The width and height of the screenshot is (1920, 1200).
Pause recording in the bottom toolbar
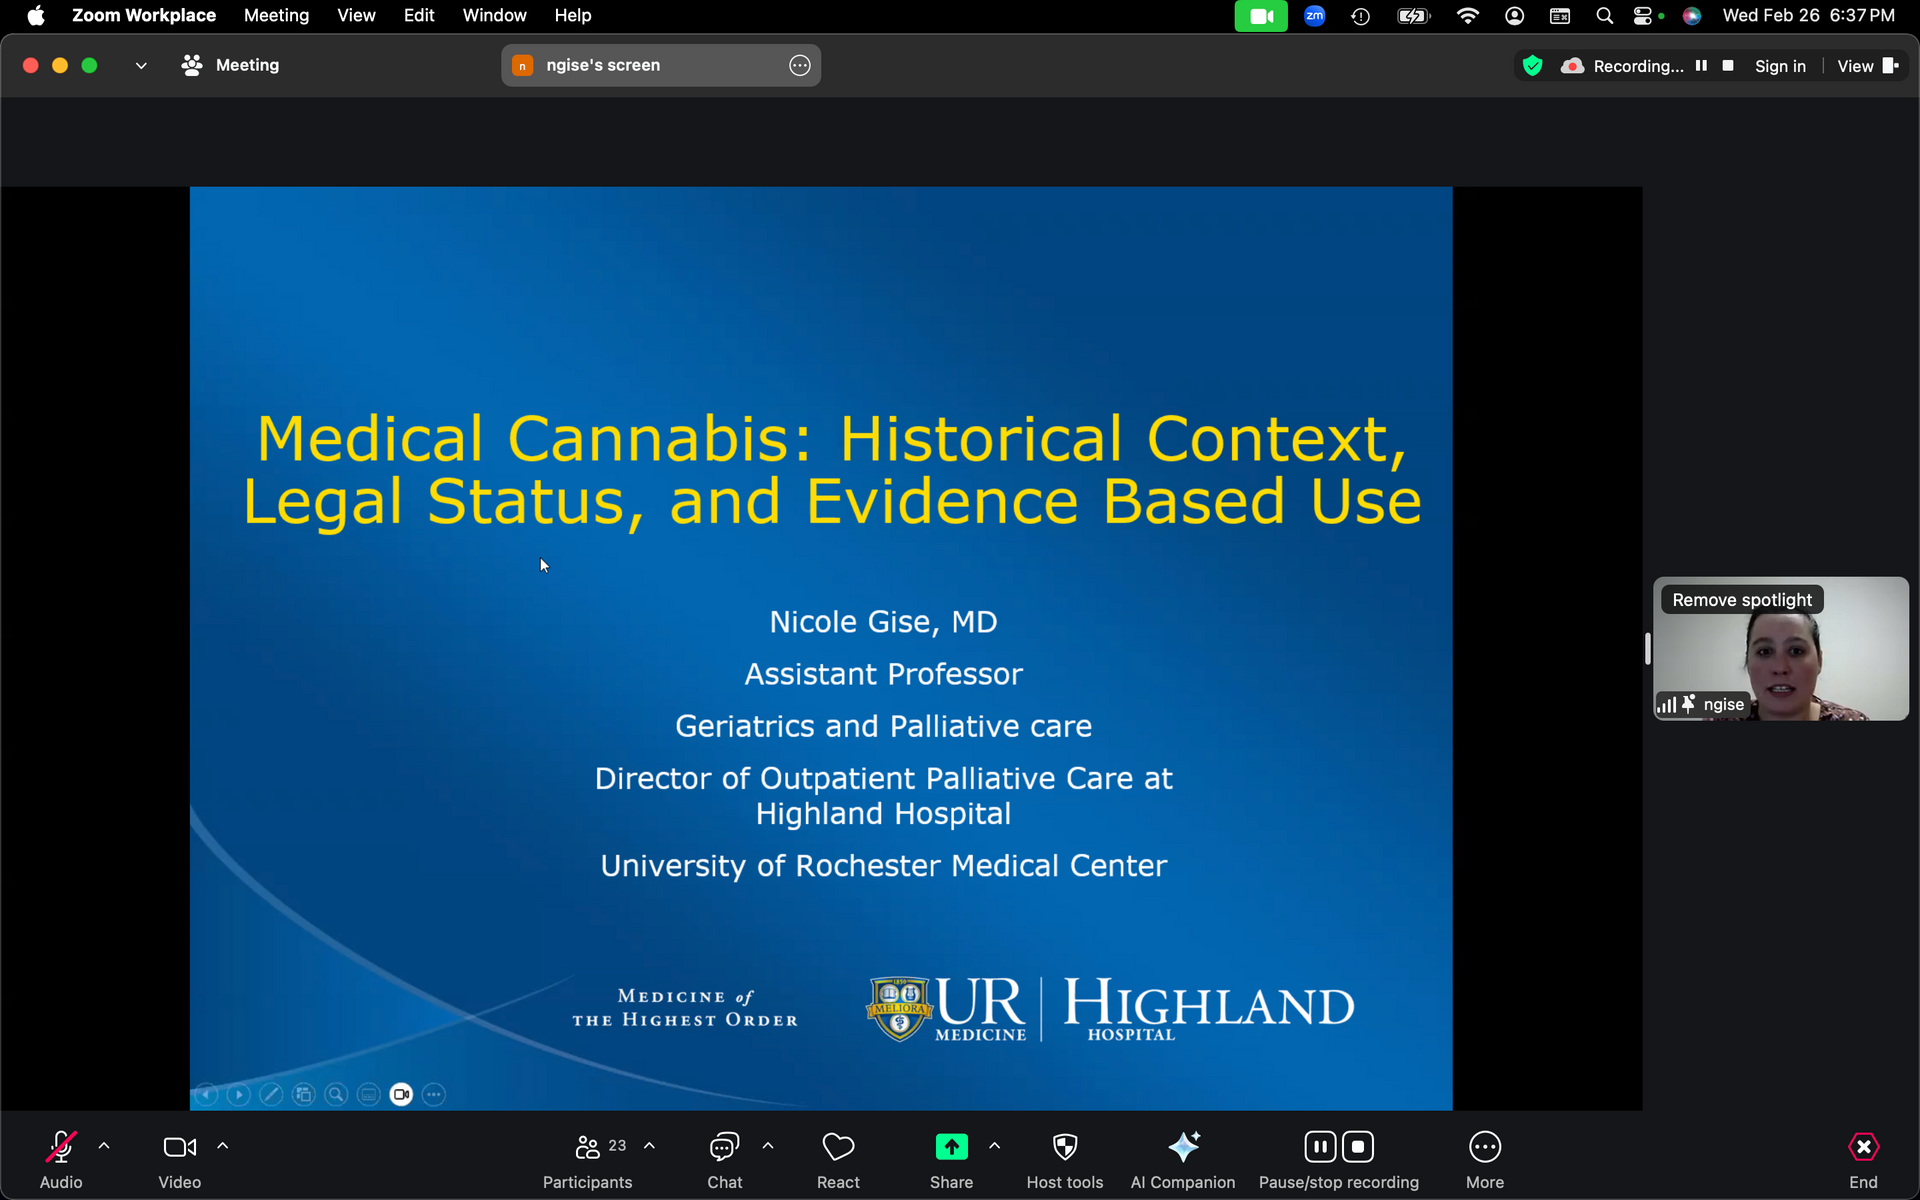(1320, 1147)
